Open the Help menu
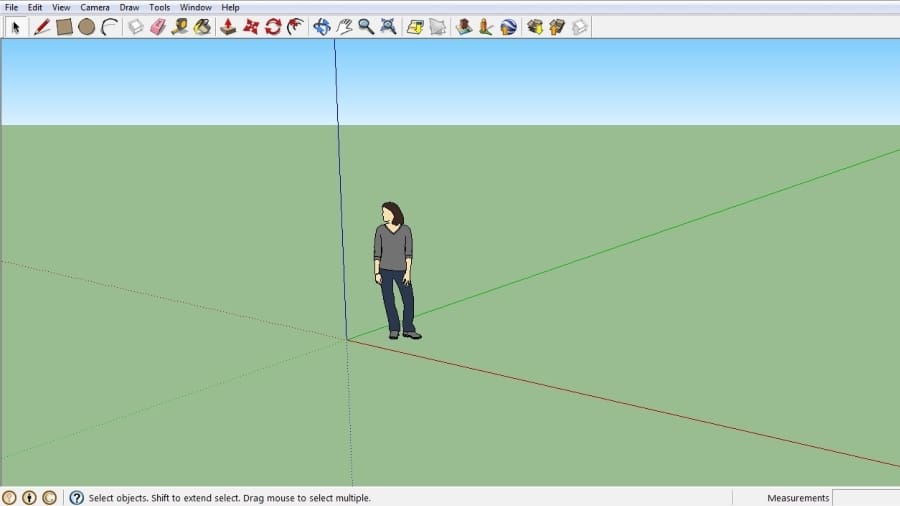900x506 pixels. [230, 7]
